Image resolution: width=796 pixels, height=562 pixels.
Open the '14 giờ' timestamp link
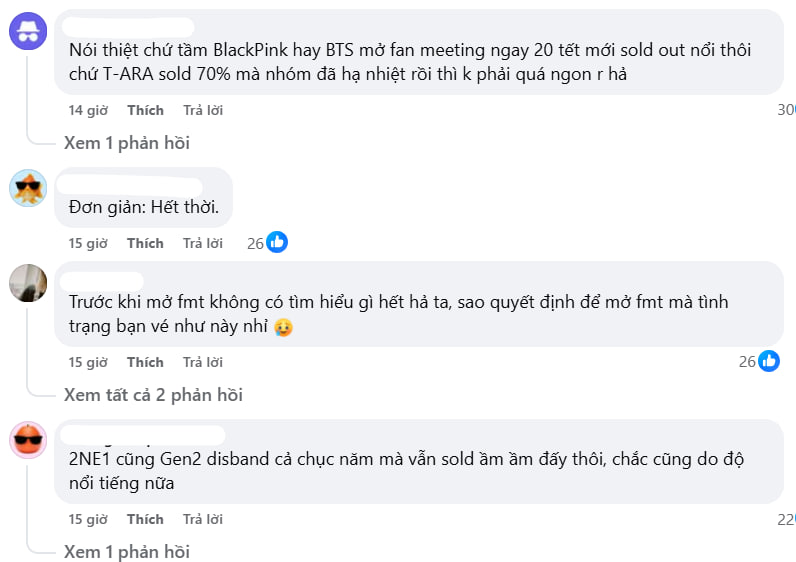[x=88, y=110]
